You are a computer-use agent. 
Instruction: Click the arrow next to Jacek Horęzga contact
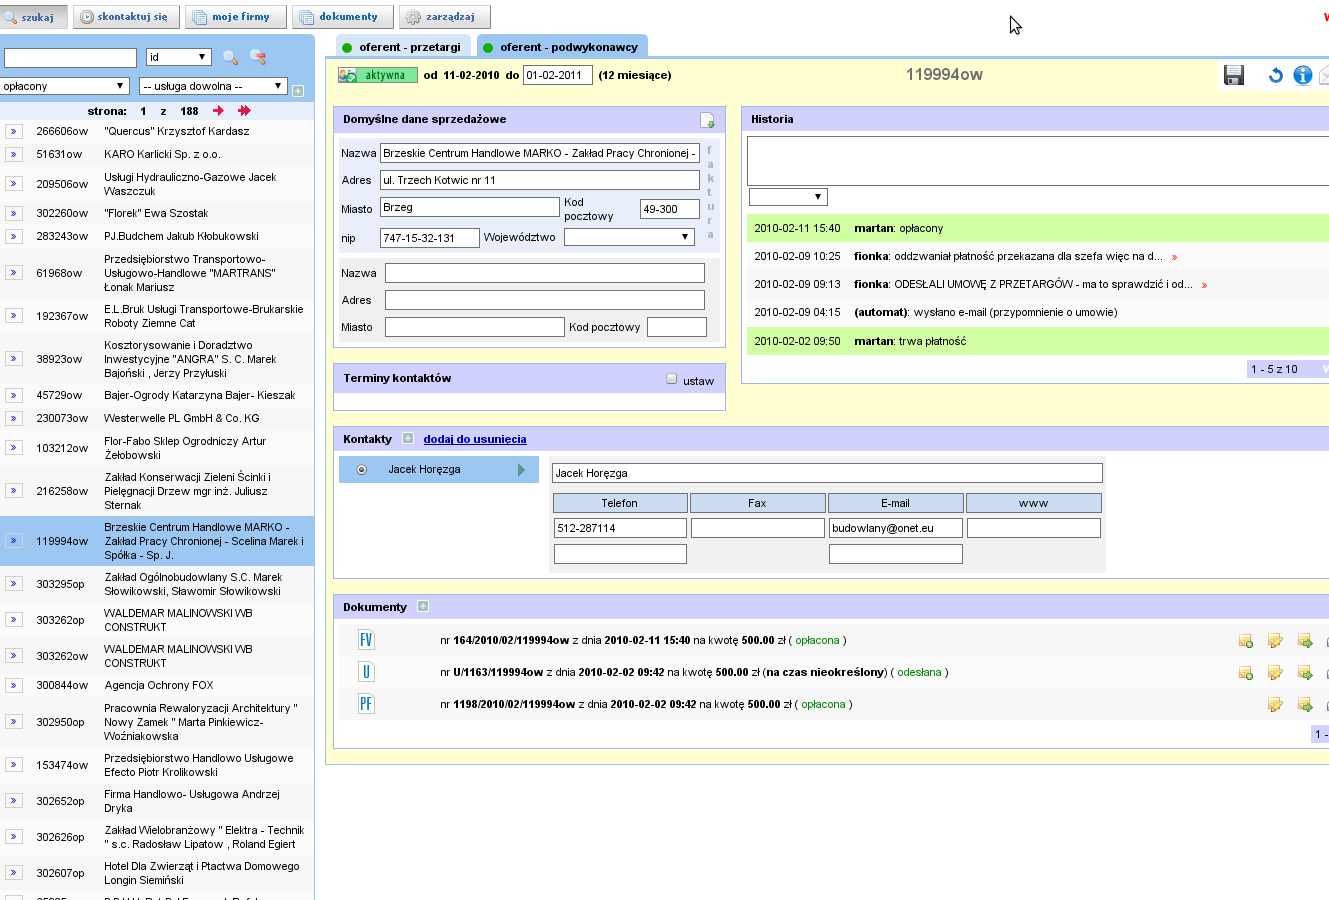point(521,470)
